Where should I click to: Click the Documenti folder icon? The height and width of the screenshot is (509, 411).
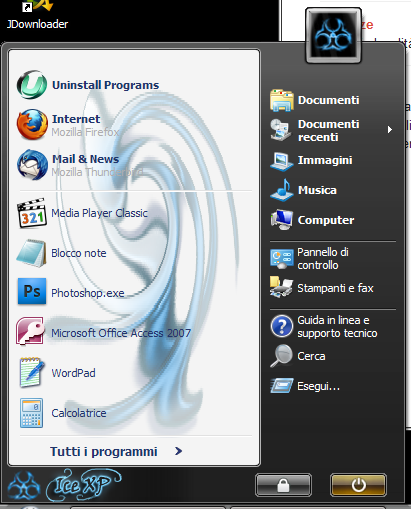coord(282,100)
